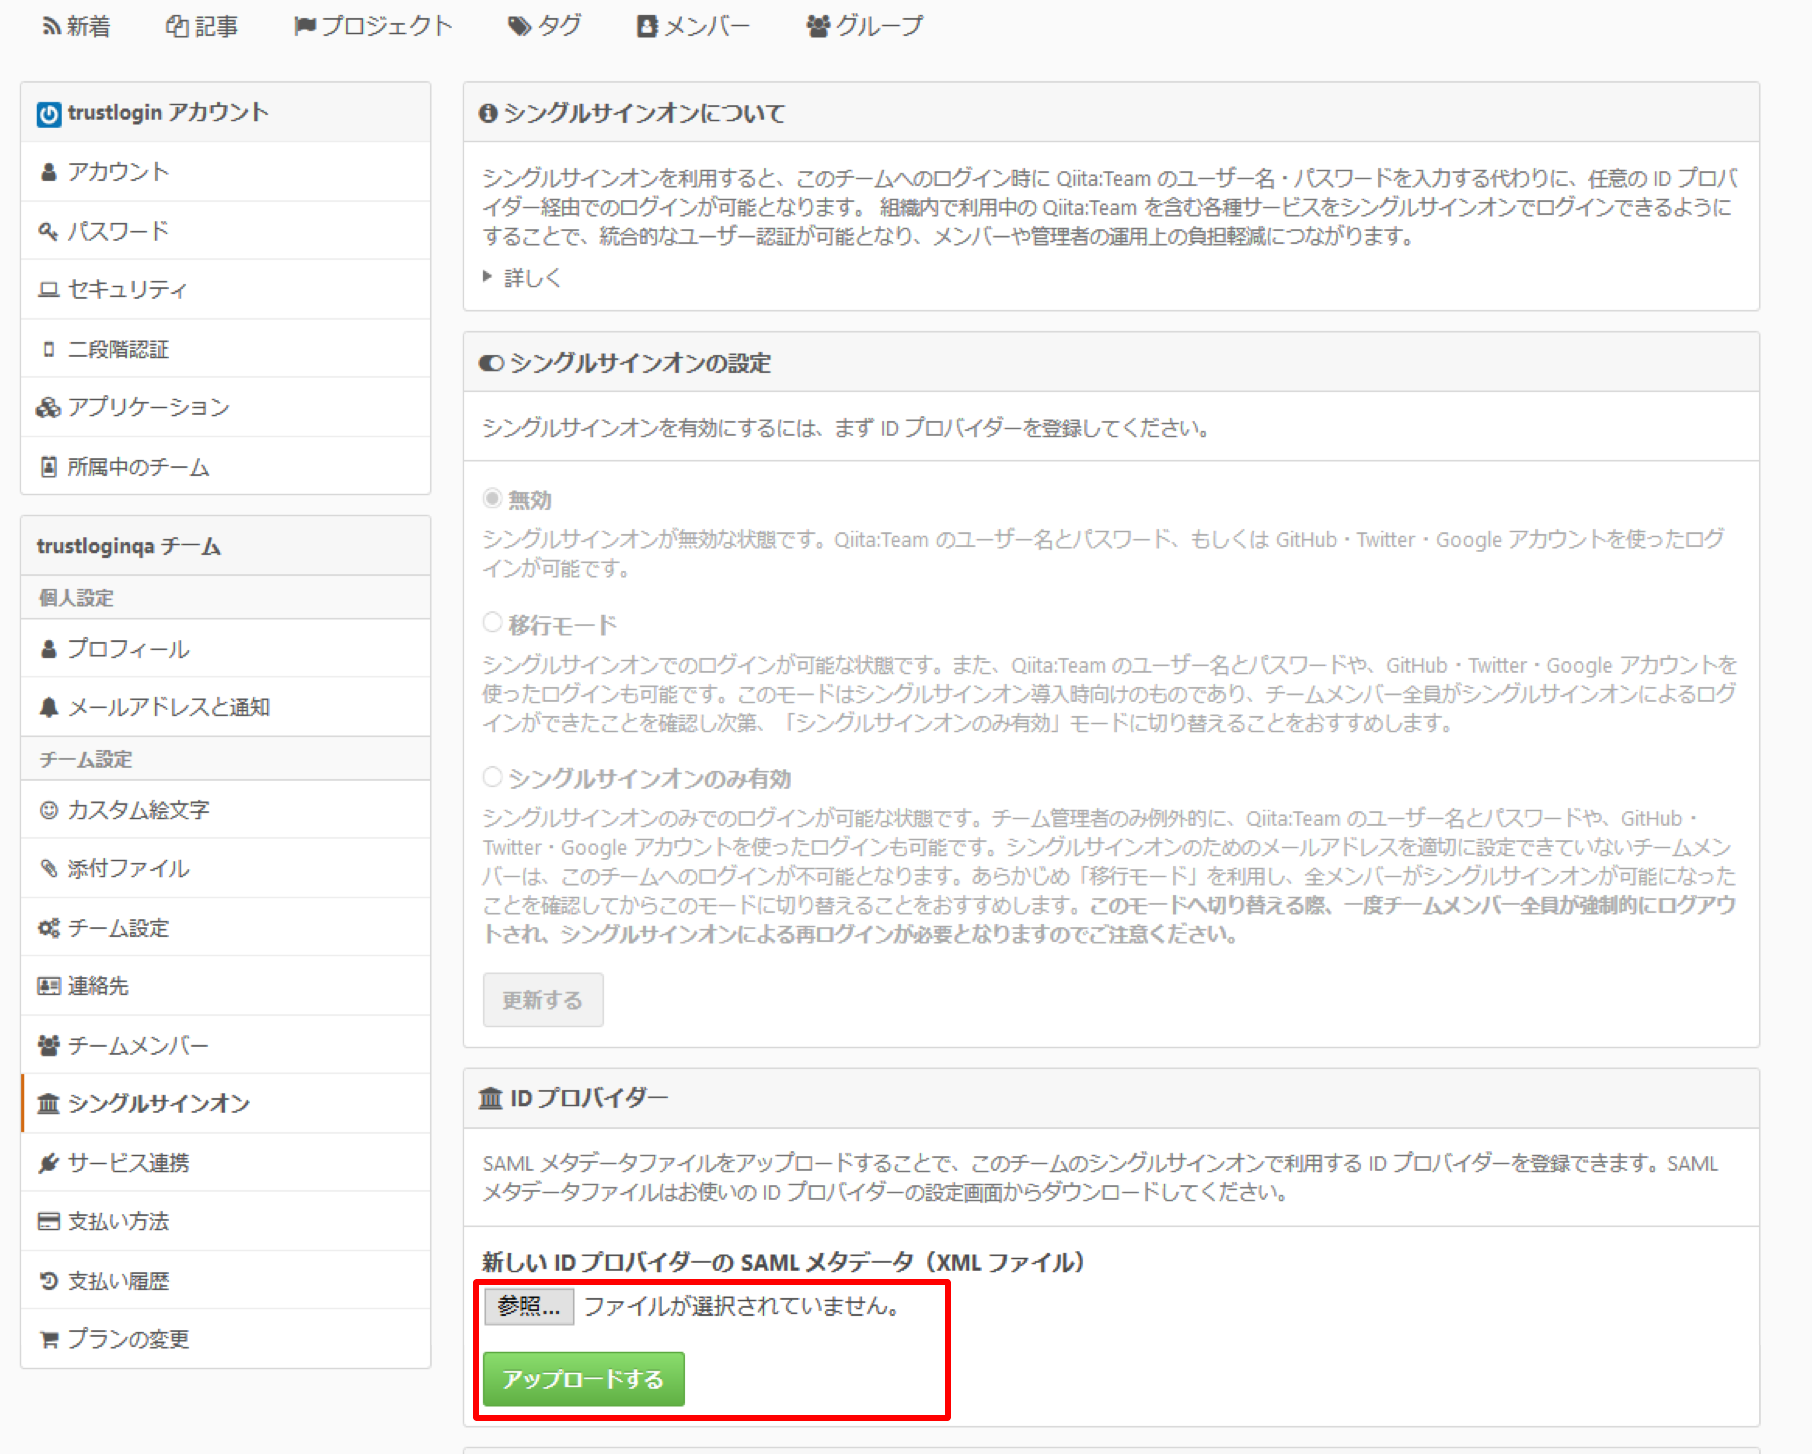The width and height of the screenshot is (1812, 1454).
Task: Go to チームメンバー settings
Action: tap(226, 1046)
